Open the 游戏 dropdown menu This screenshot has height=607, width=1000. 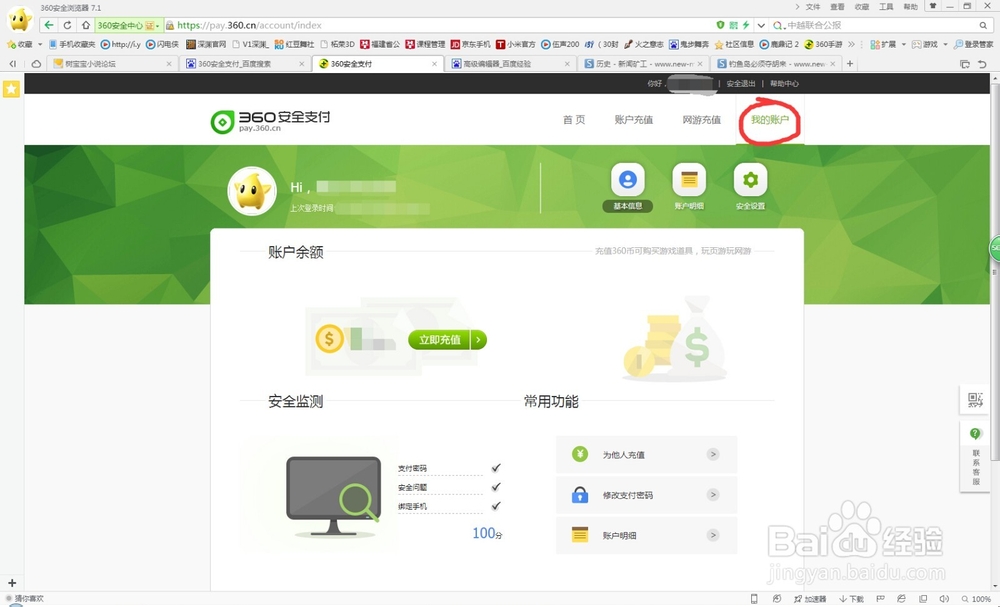[932, 44]
